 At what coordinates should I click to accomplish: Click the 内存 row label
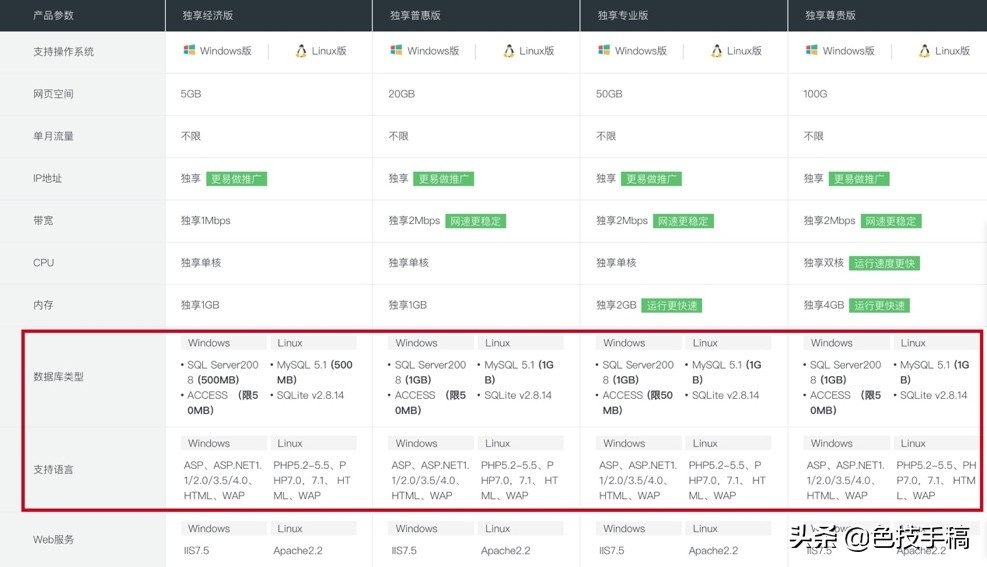(x=43, y=305)
